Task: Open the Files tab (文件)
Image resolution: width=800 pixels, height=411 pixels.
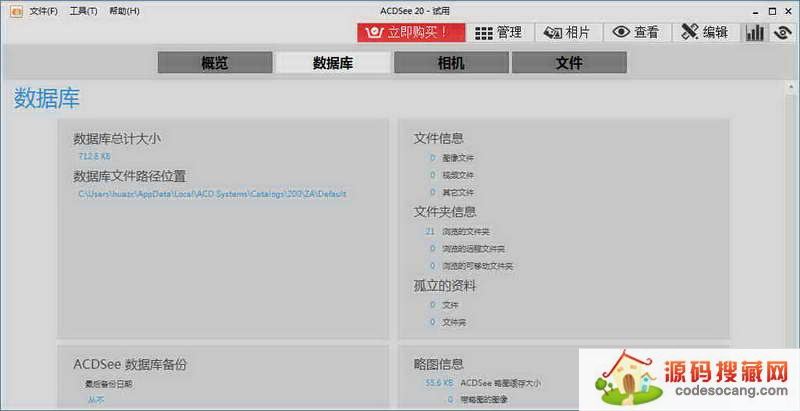Action: coord(569,63)
